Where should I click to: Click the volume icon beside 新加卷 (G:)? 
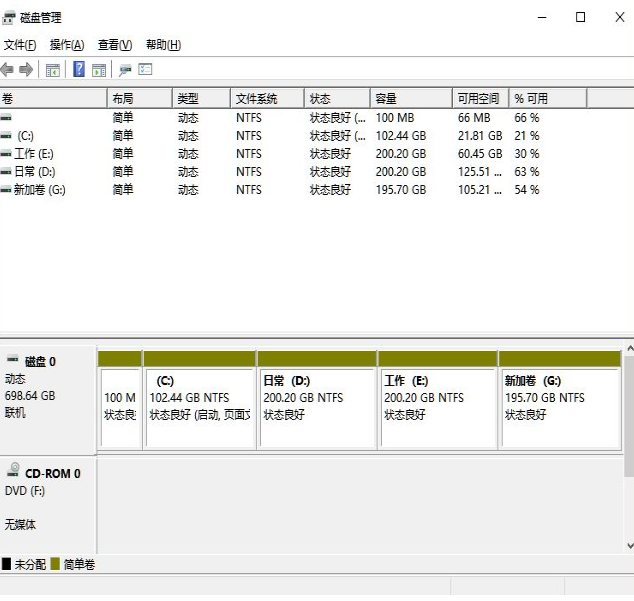tap(6, 190)
